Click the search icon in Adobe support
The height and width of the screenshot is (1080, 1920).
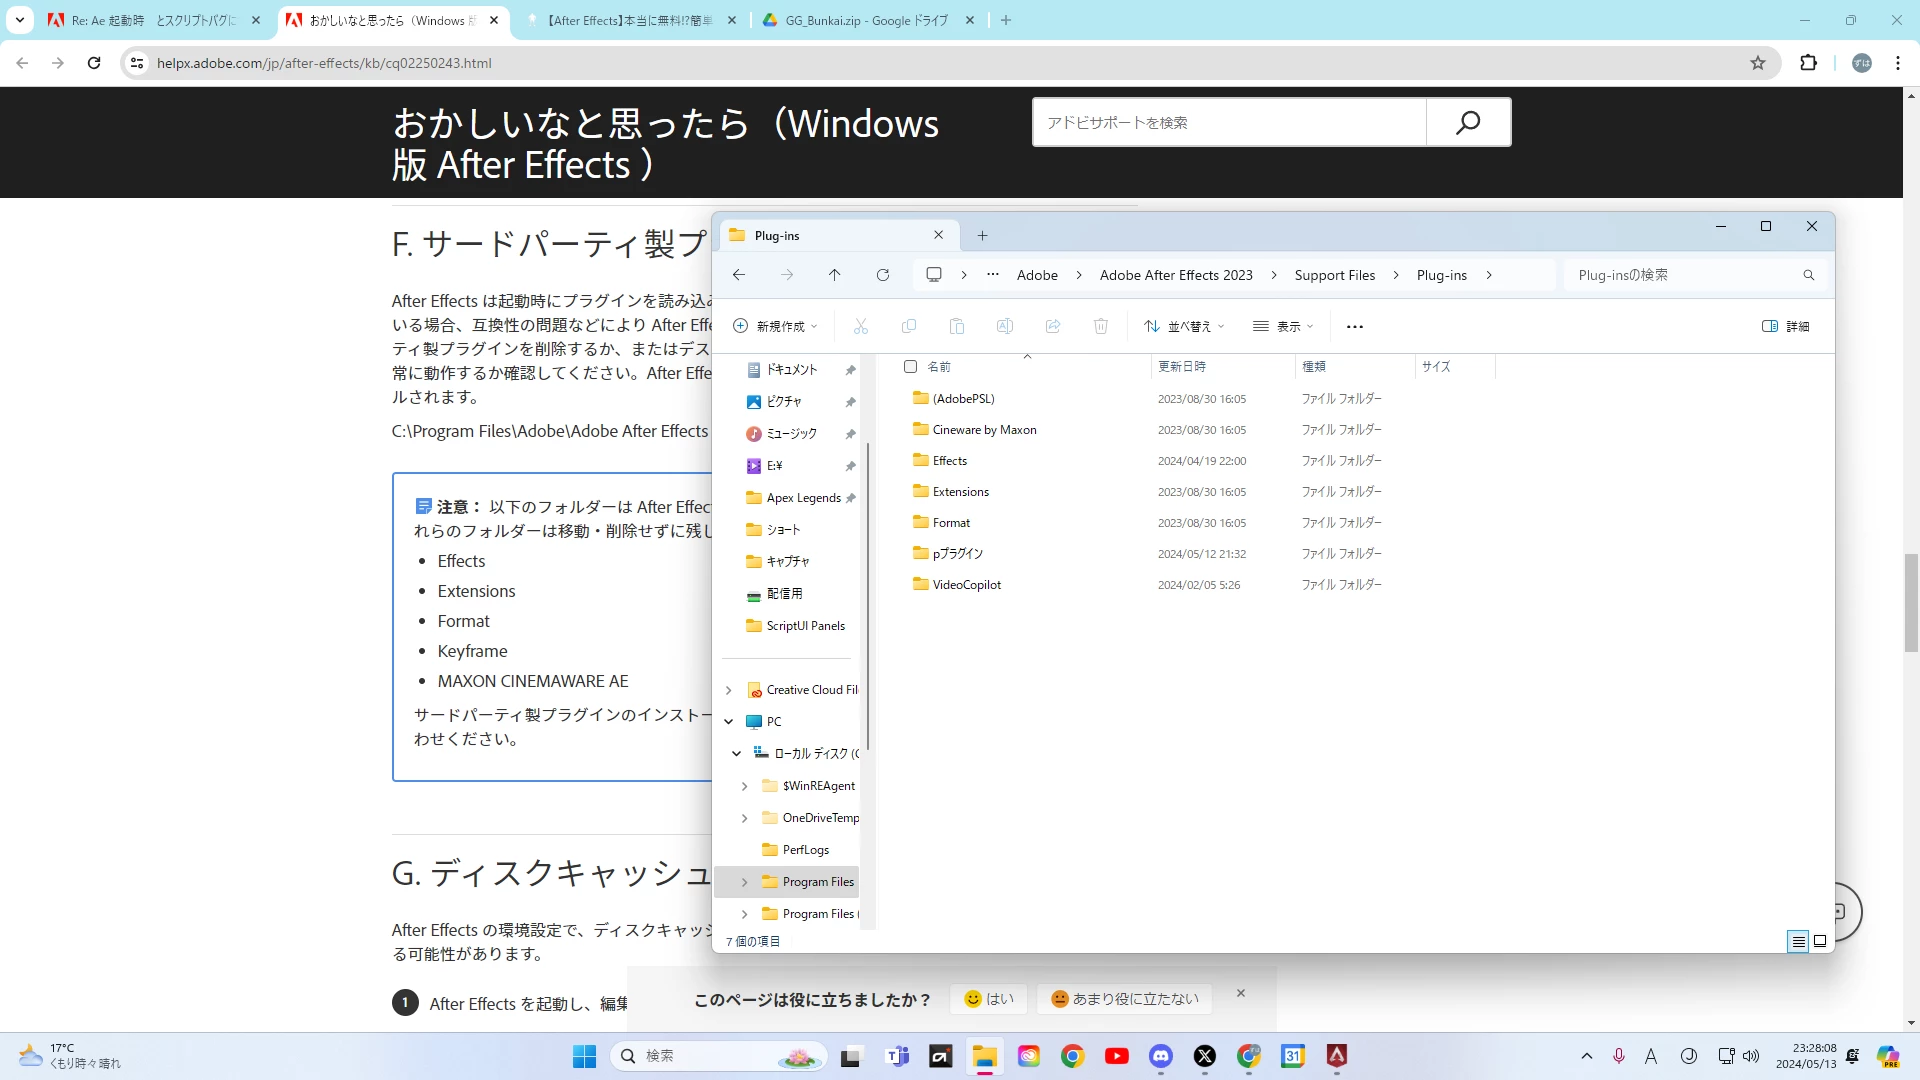coord(1467,122)
